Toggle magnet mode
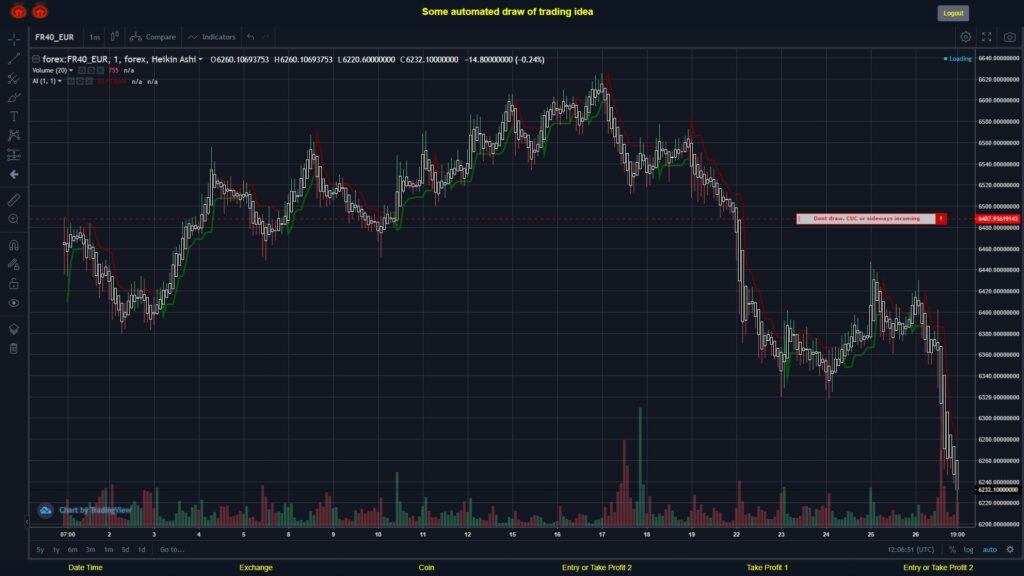The width and height of the screenshot is (1024, 576). (x=14, y=245)
